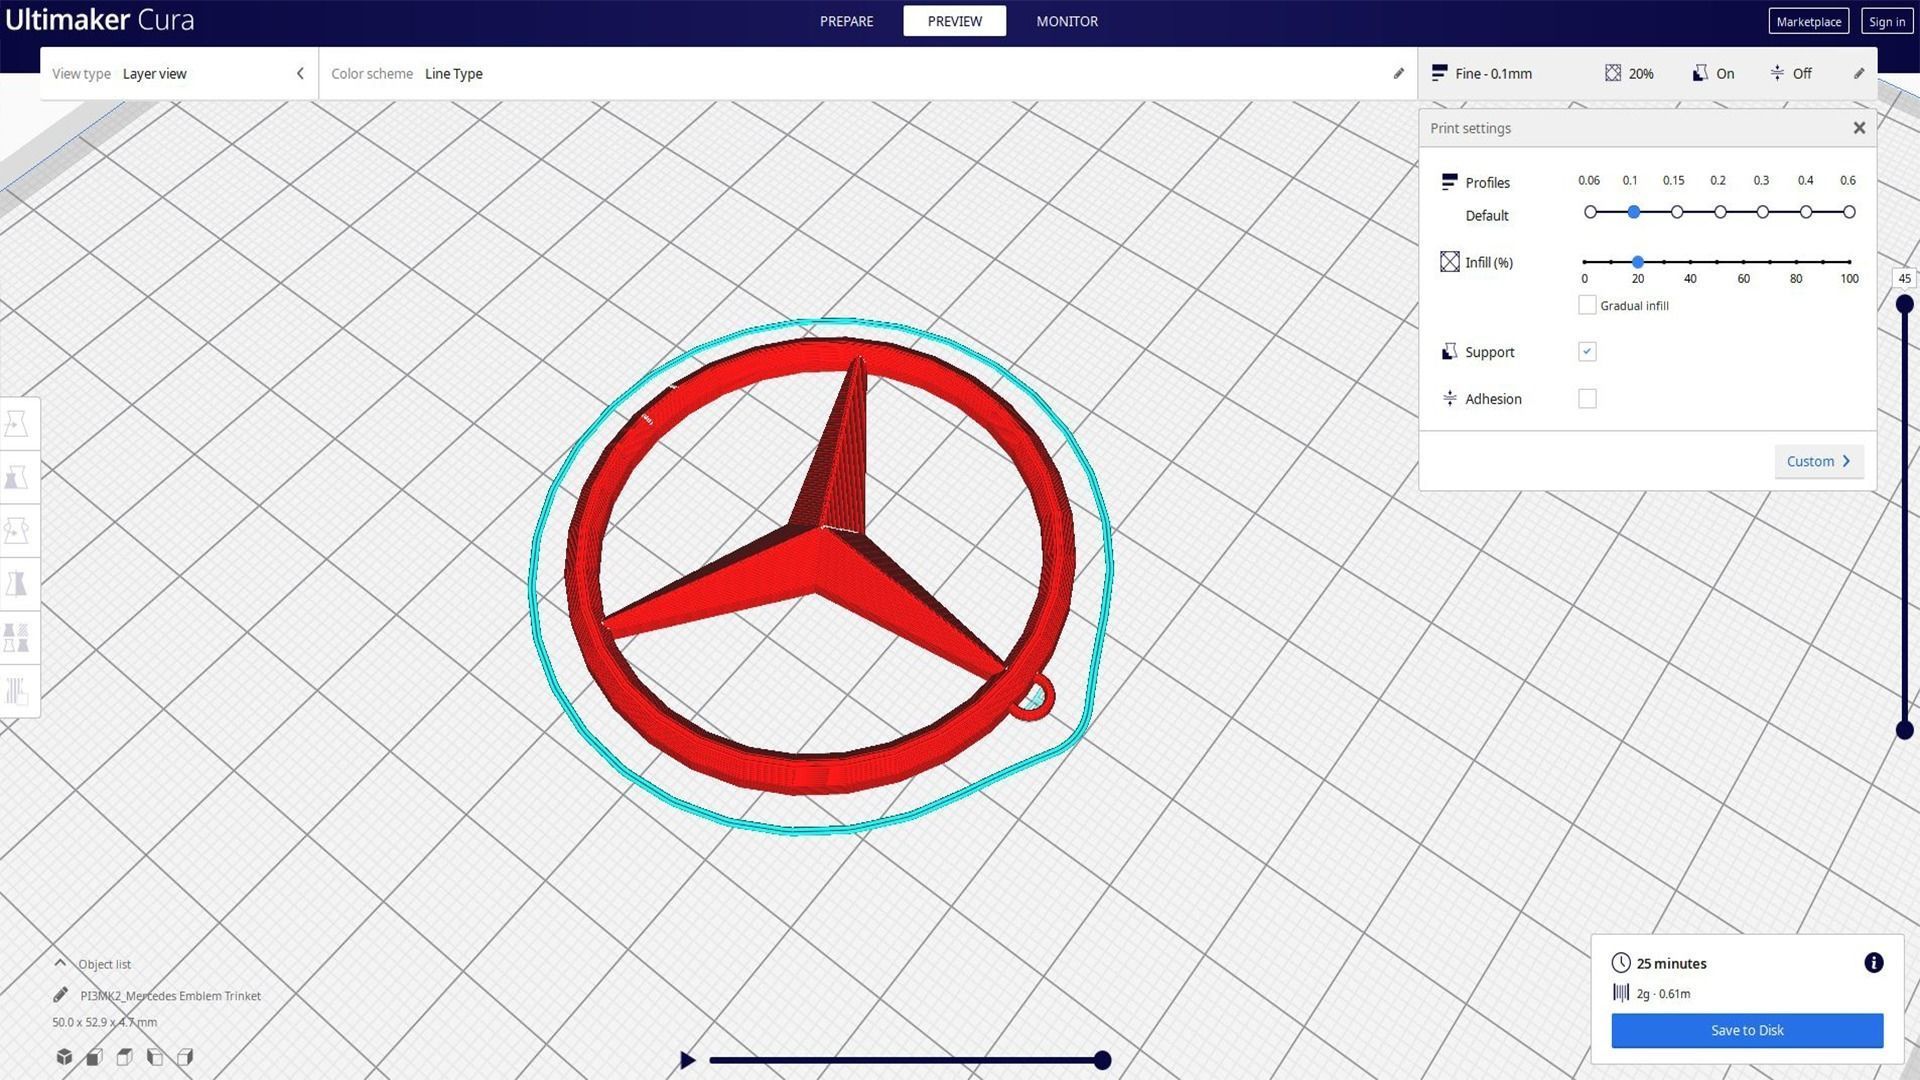Switch to right side view icon
The width and height of the screenshot is (1920, 1080).
coord(185,1057)
